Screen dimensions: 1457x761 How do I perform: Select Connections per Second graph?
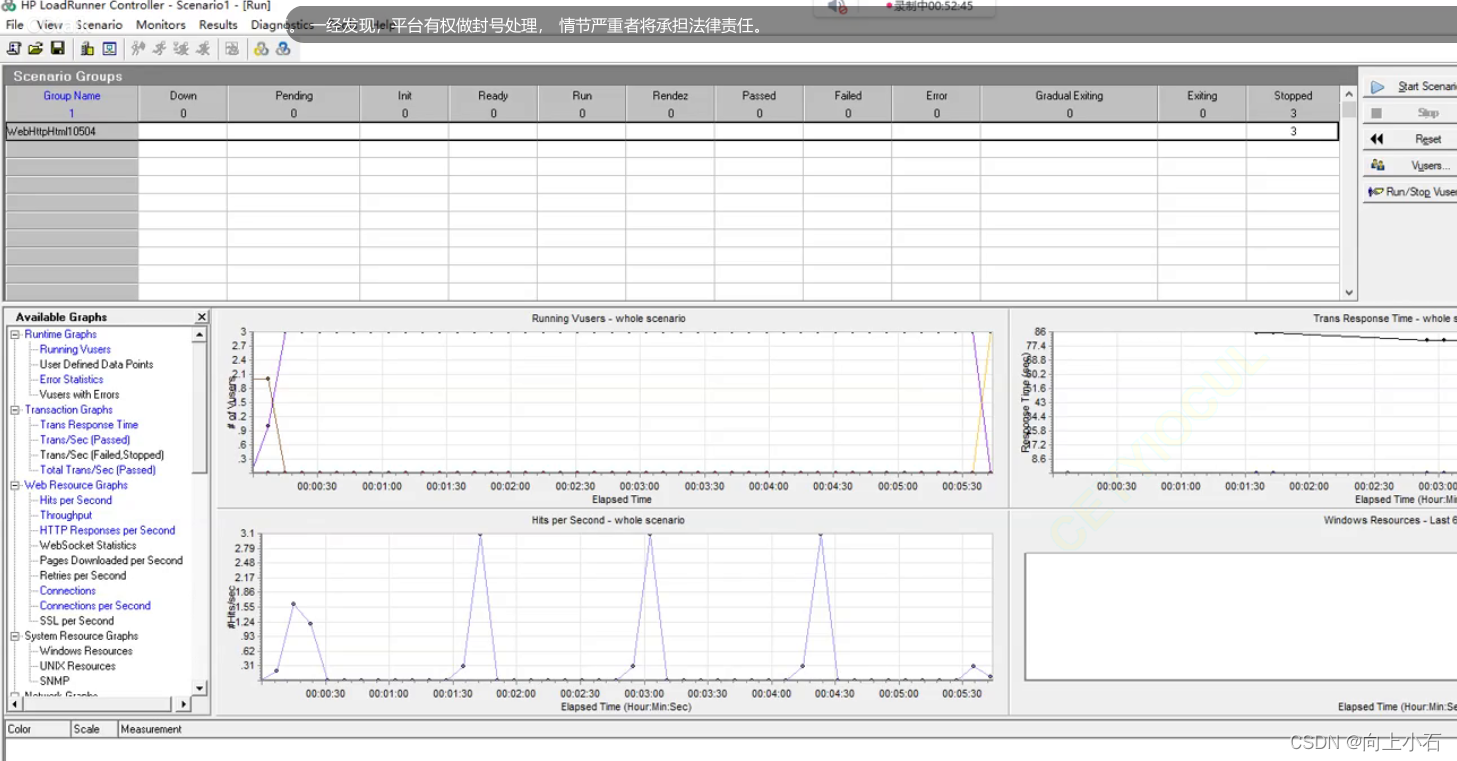click(x=95, y=605)
